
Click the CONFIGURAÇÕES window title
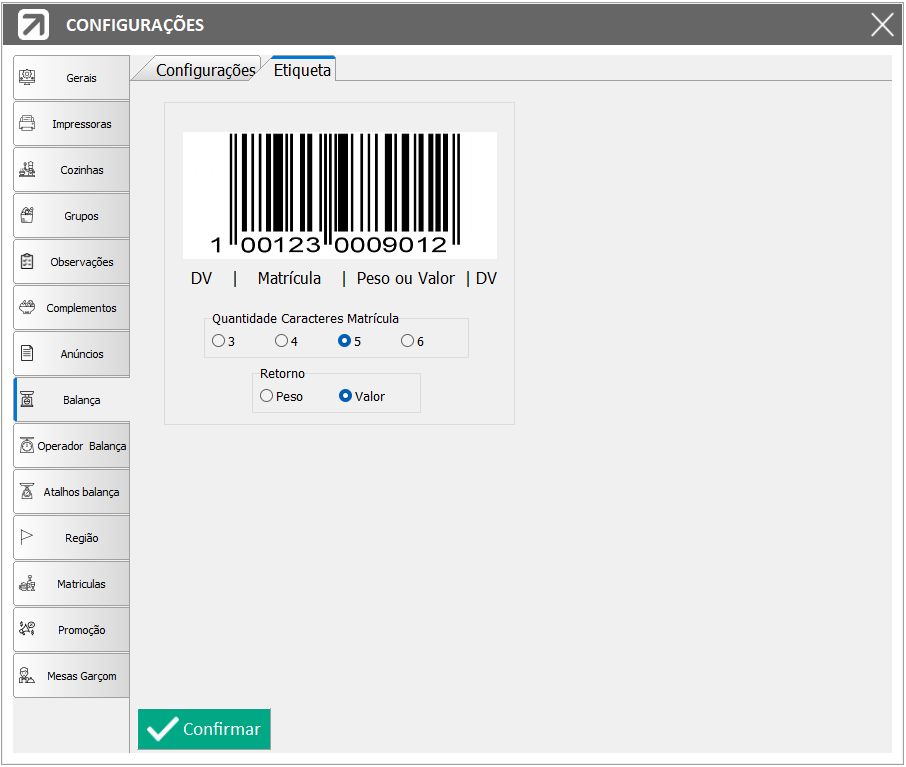(135, 25)
